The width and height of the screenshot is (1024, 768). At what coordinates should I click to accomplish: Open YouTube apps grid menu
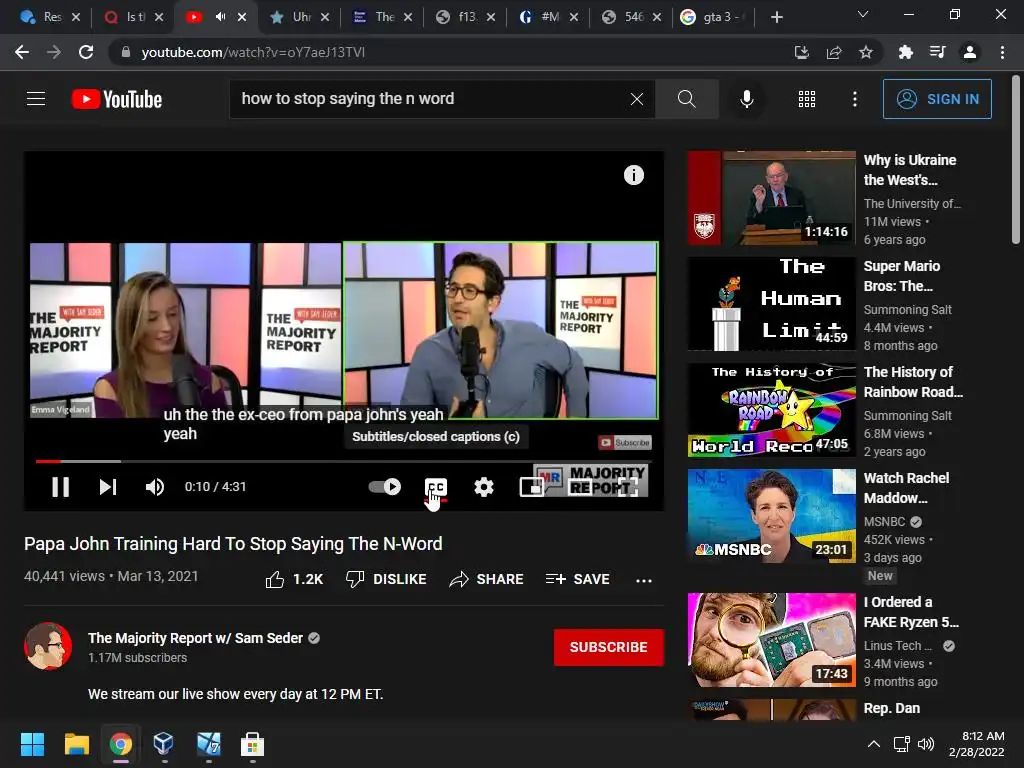[x=807, y=99]
